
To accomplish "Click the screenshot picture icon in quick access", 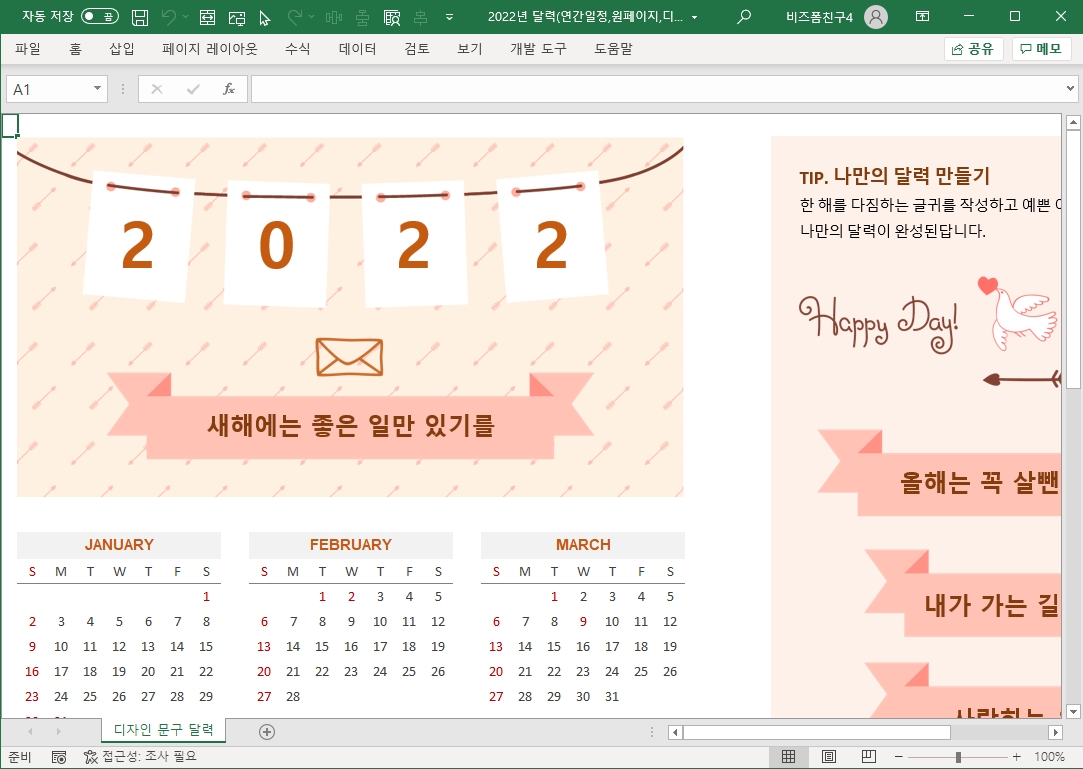I will pyautogui.click(x=237, y=17).
